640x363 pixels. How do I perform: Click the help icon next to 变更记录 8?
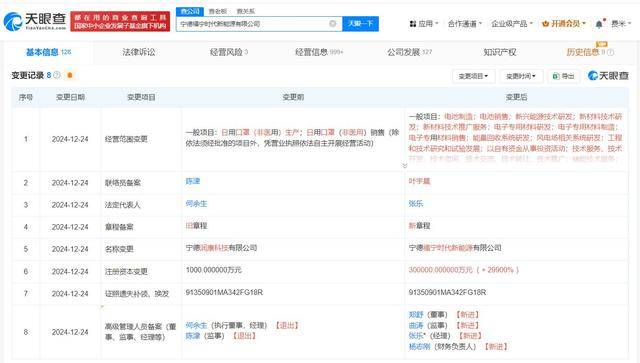coord(57,75)
